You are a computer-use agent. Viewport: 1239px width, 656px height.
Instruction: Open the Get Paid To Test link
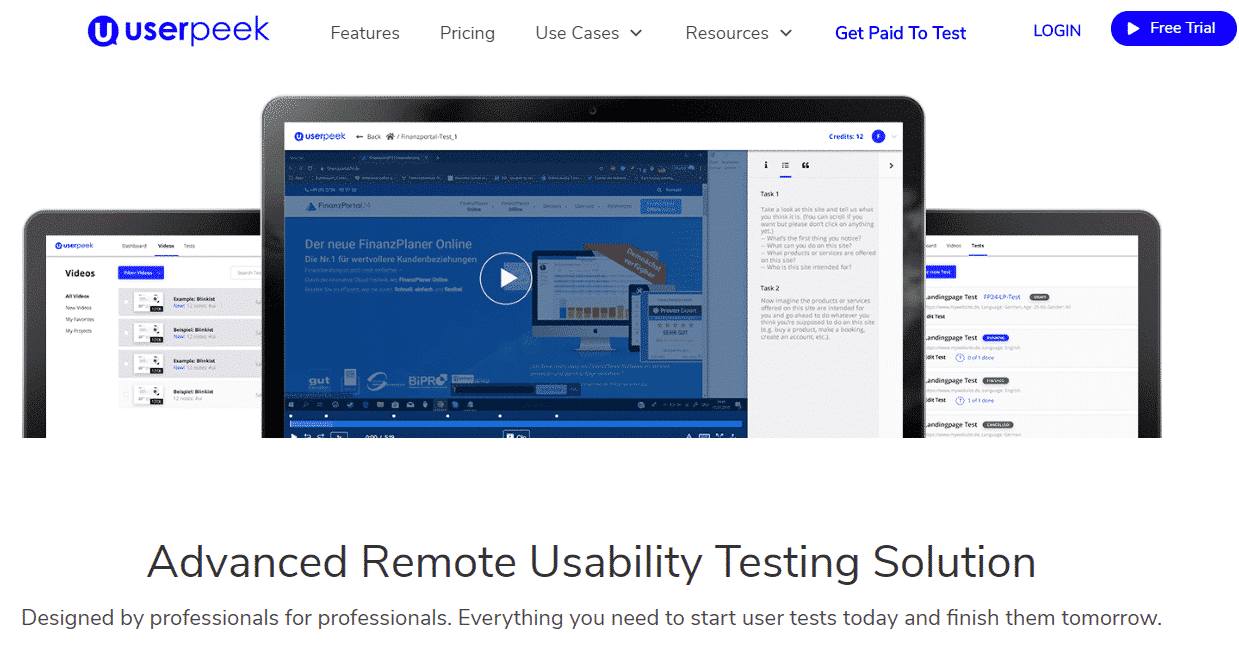pos(900,33)
